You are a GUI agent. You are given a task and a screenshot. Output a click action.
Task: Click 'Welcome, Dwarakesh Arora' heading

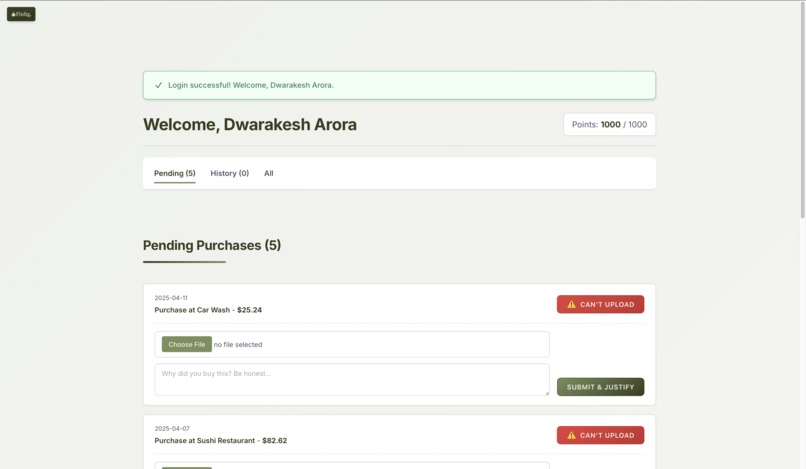(x=250, y=124)
